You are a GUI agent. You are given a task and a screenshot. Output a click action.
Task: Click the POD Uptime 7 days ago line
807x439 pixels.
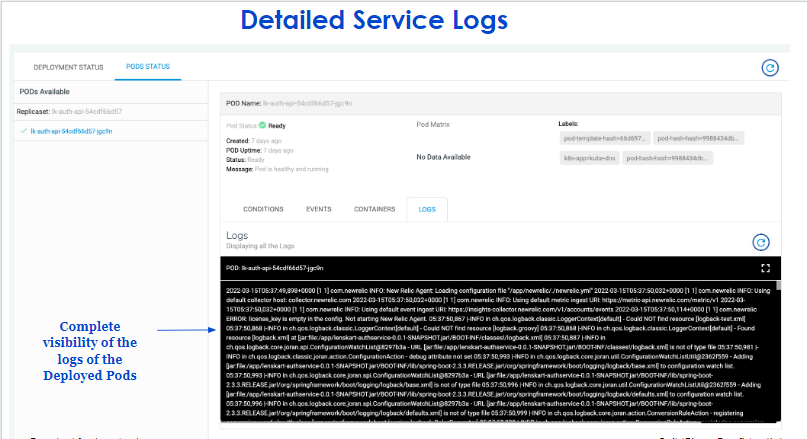260,151
